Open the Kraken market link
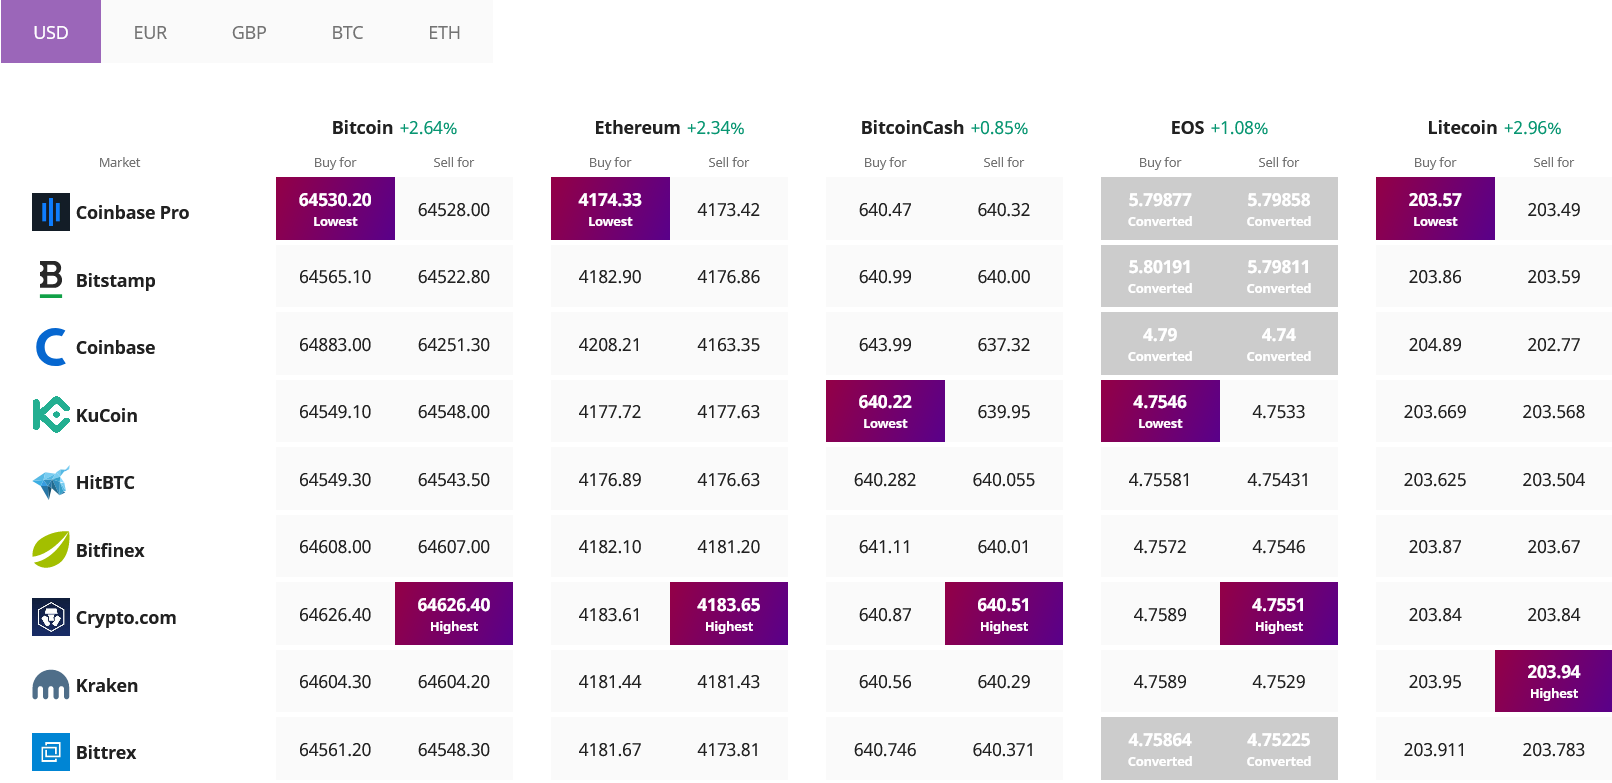Image resolution: width=1612 pixels, height=783 pixels. pos(107,685)
